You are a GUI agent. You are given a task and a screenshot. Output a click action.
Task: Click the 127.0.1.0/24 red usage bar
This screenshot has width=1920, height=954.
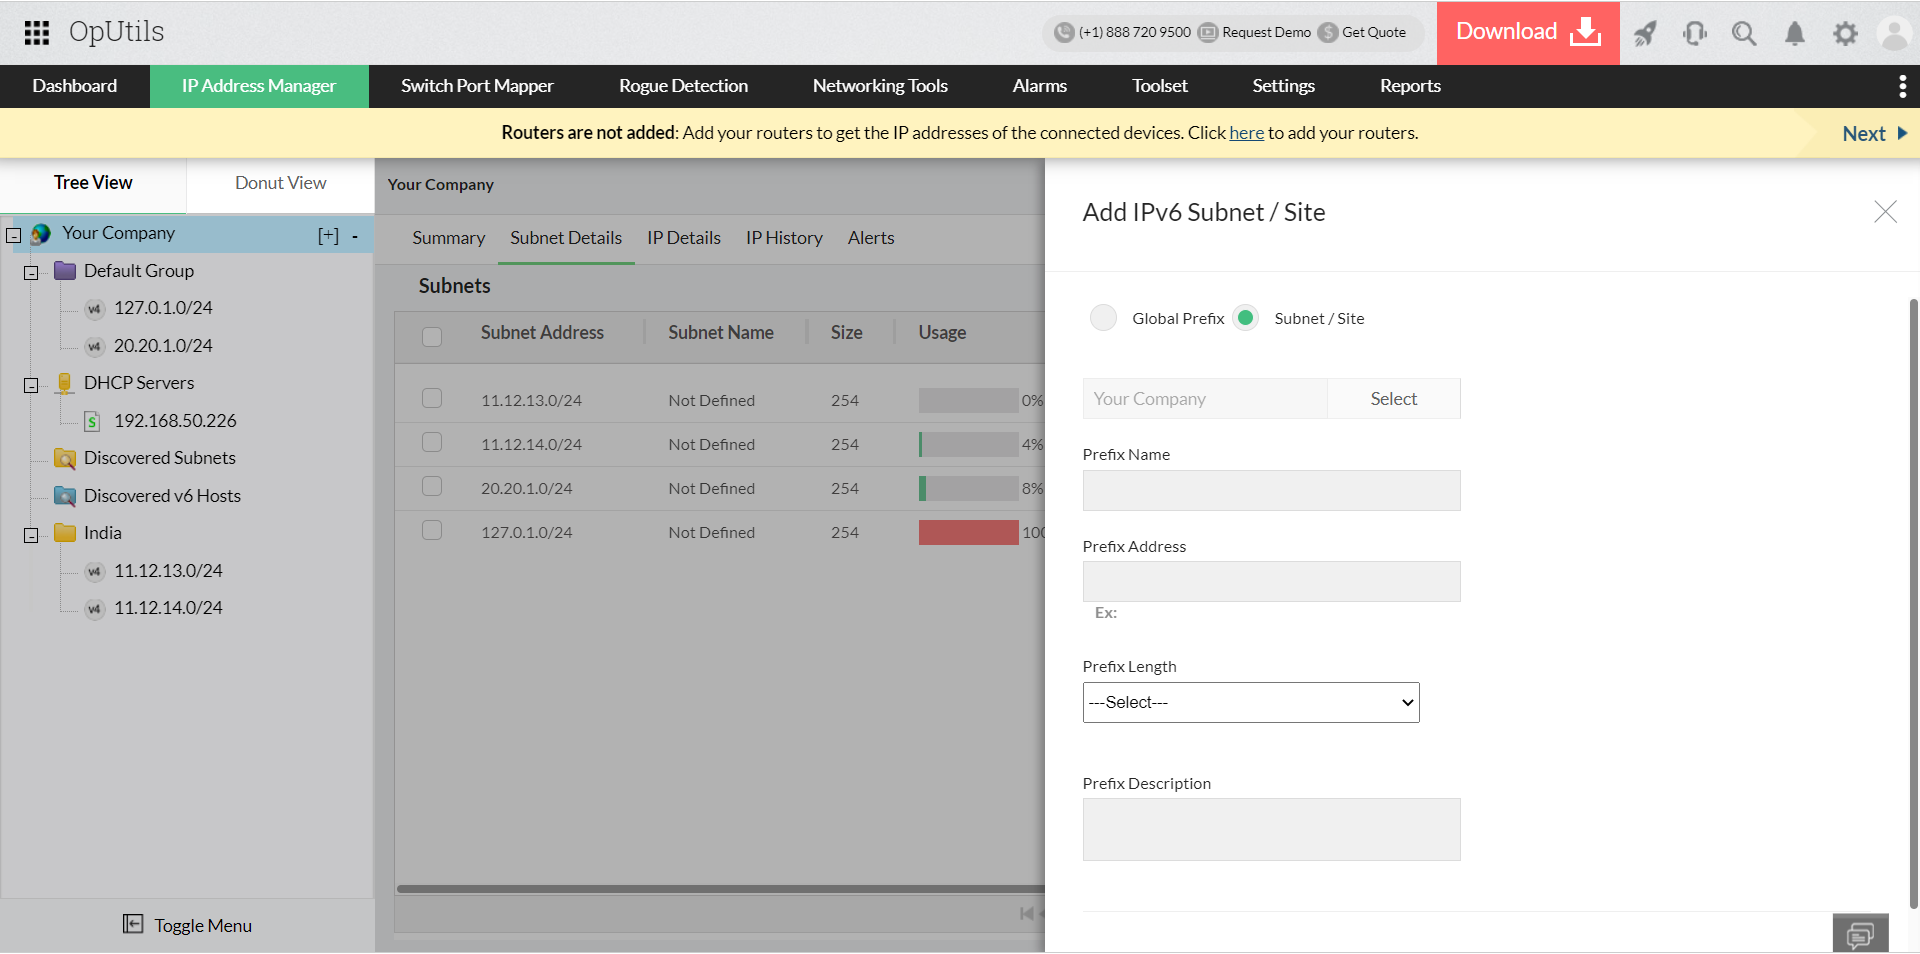coord(968,532)
